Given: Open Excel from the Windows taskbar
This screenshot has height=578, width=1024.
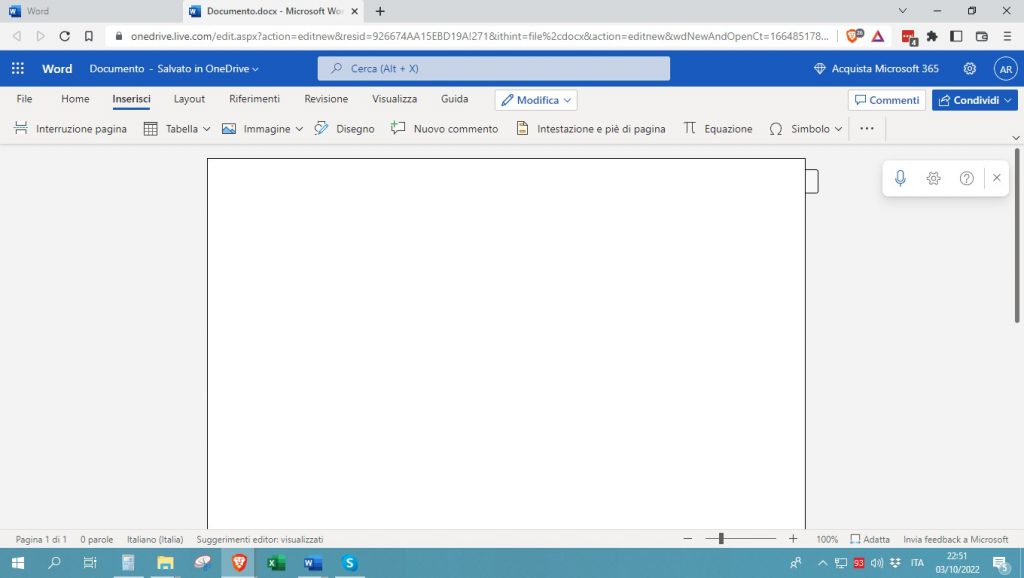Looking at the screenshot, I should (x=276, y=563).
